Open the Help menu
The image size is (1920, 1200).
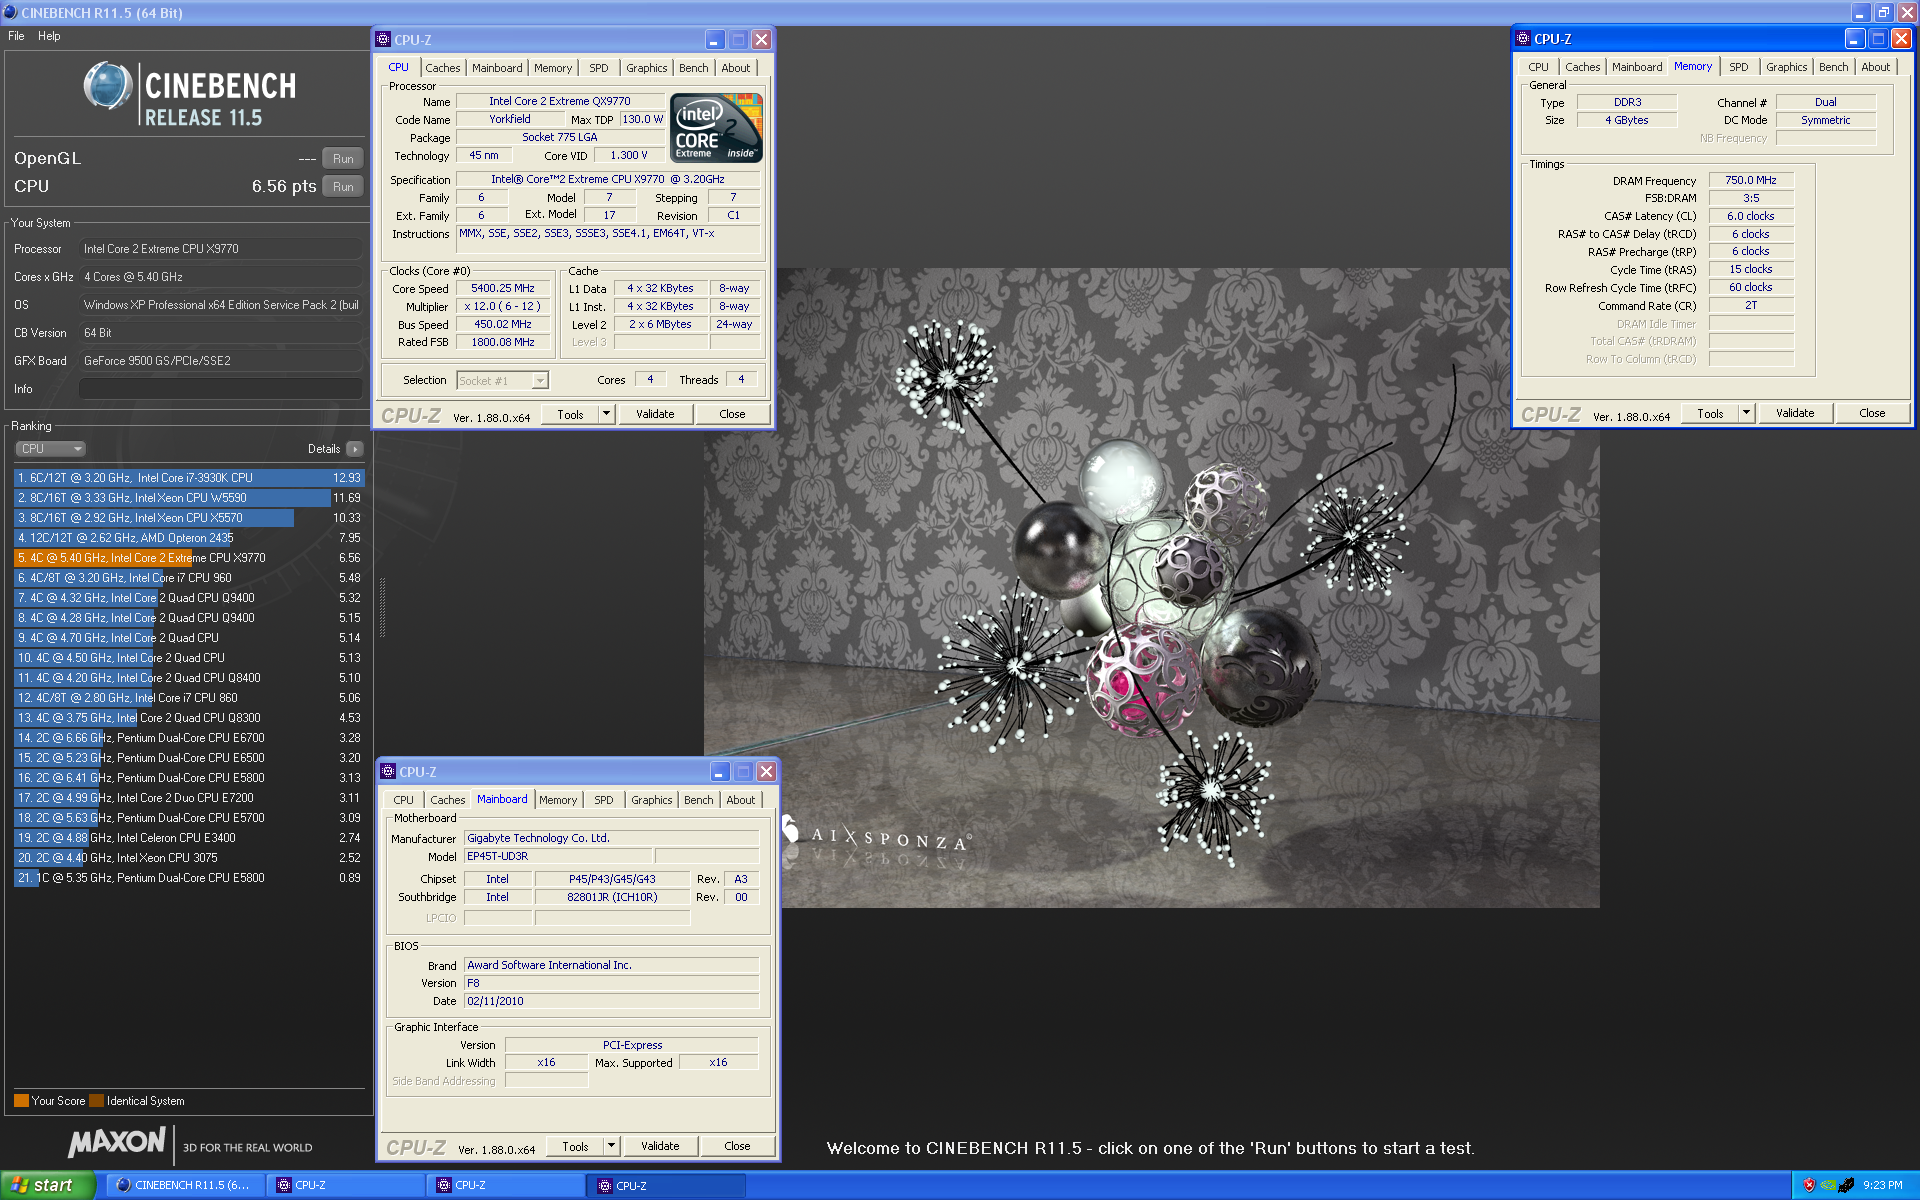49,36
